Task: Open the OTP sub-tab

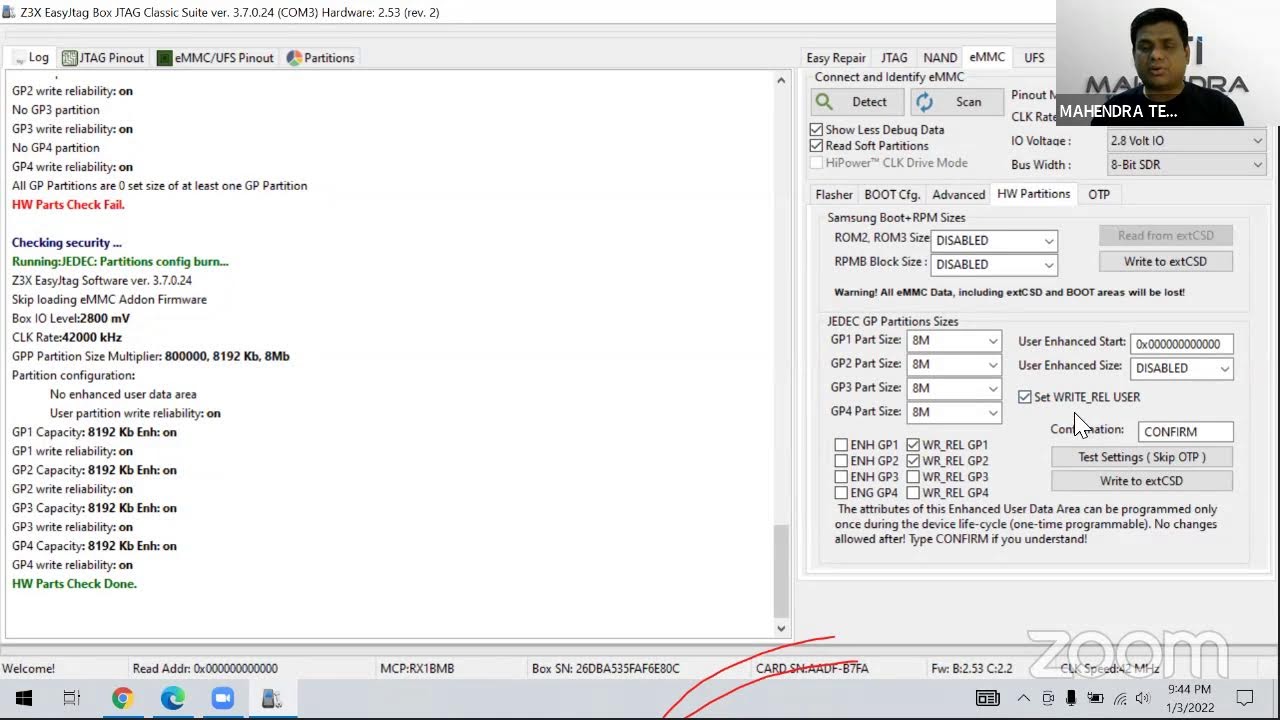Action: coord(1099,195)
